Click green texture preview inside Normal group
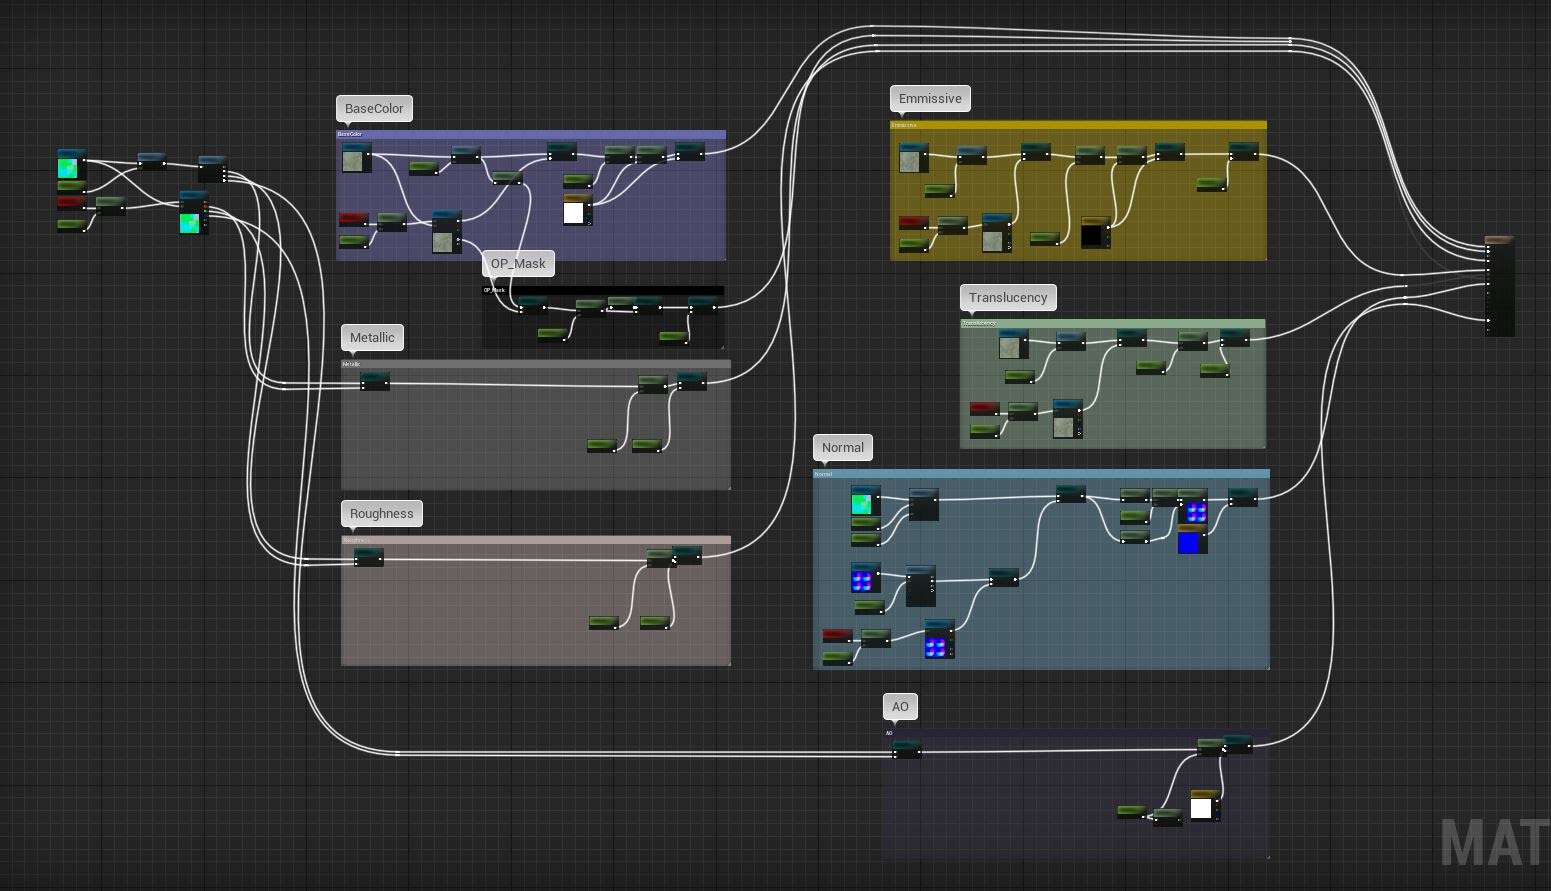The width and height of the screenshot is (1551, 891). 862,503
